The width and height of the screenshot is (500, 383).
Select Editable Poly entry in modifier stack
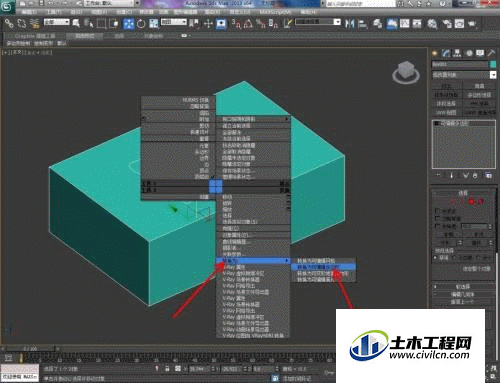point(464,123)
